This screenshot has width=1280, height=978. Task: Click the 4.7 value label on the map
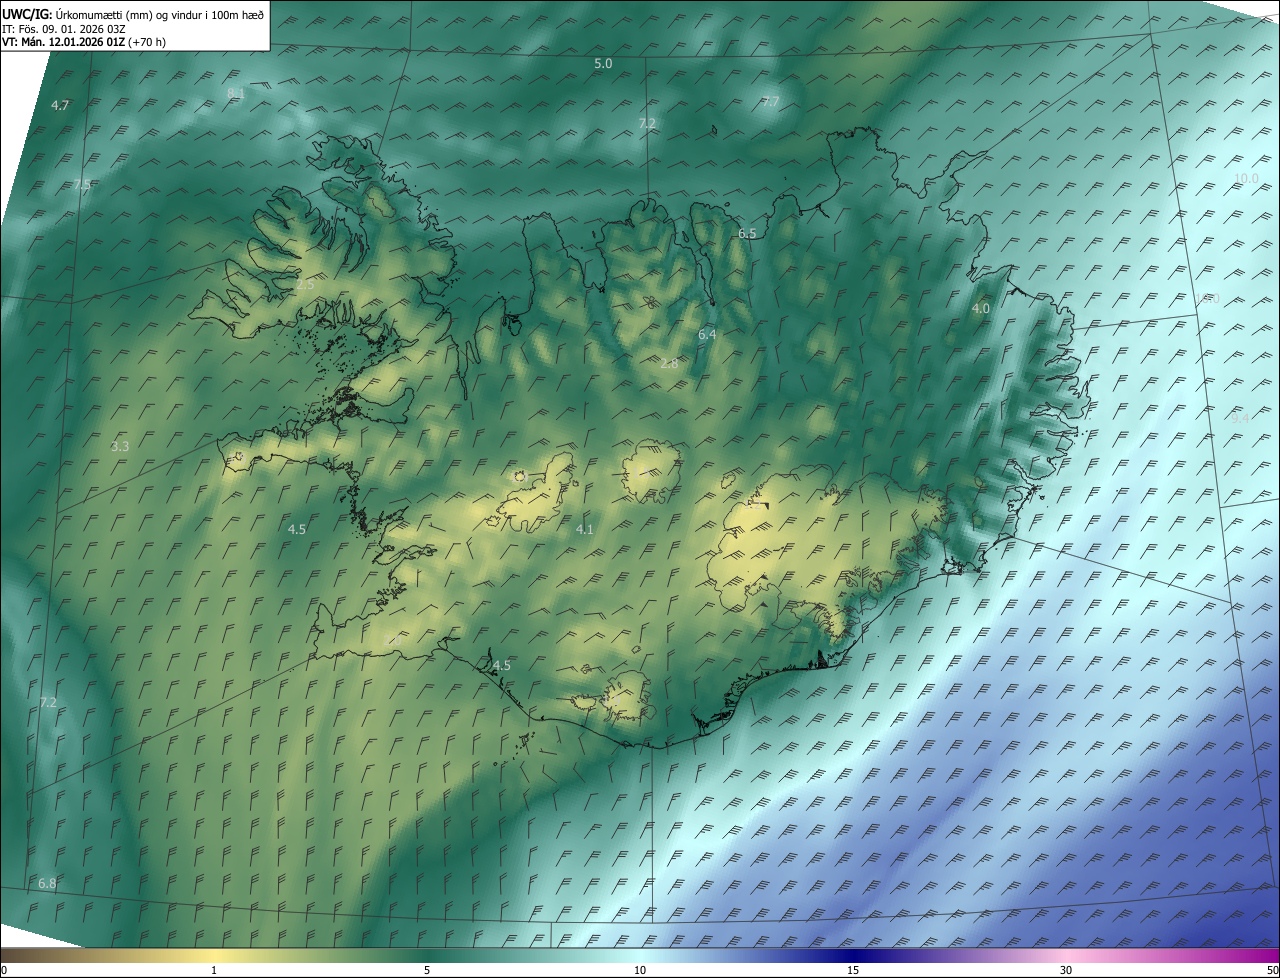click(60, 105)
